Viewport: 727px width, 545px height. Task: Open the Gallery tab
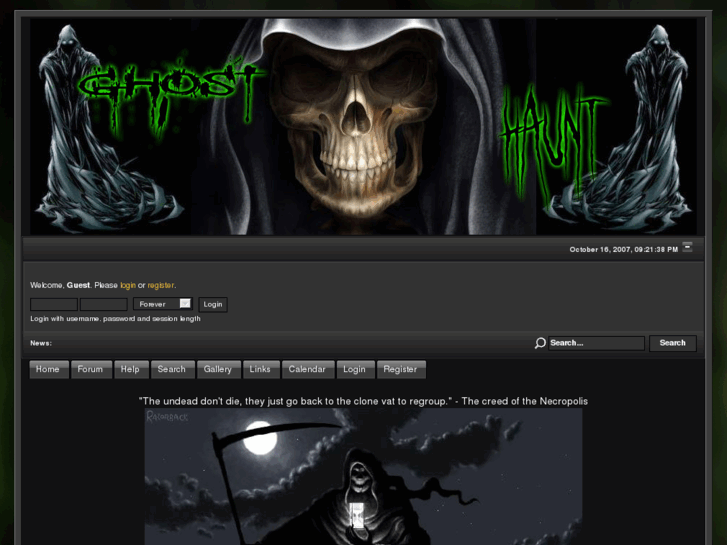click(219, 370)
